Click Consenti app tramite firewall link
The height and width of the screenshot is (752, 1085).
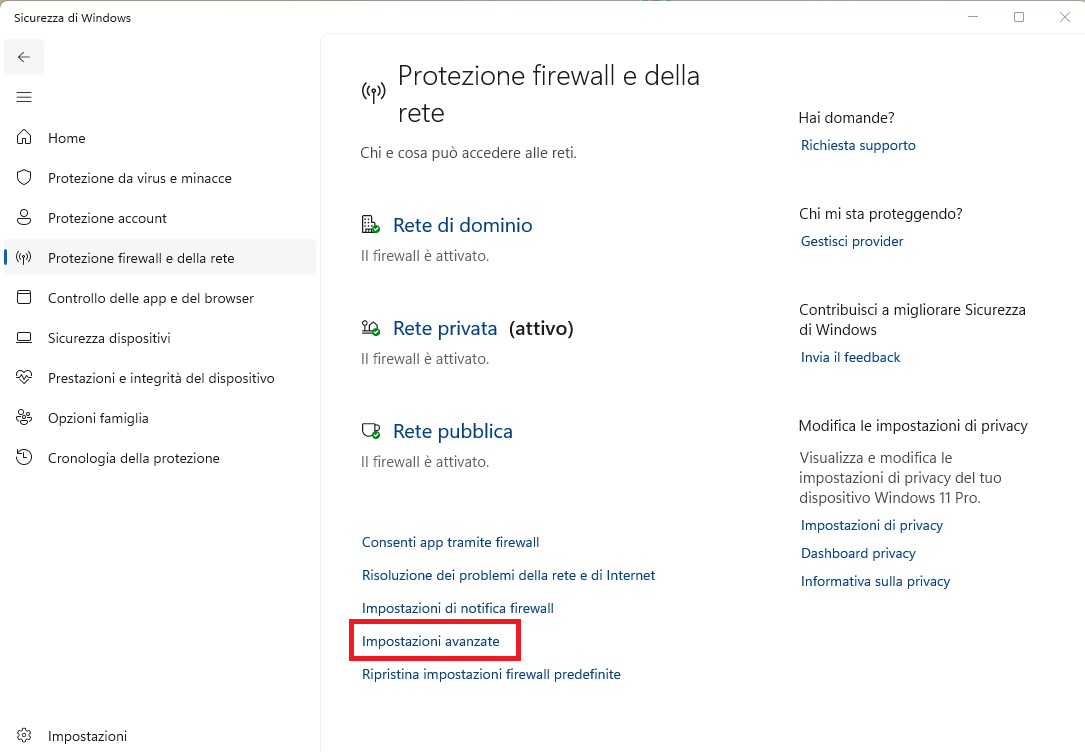[x=450, y=542]
